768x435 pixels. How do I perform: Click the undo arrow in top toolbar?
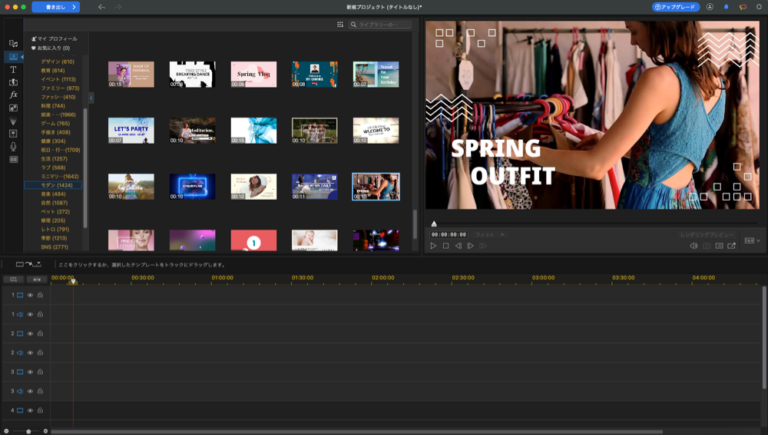[101, 7]
